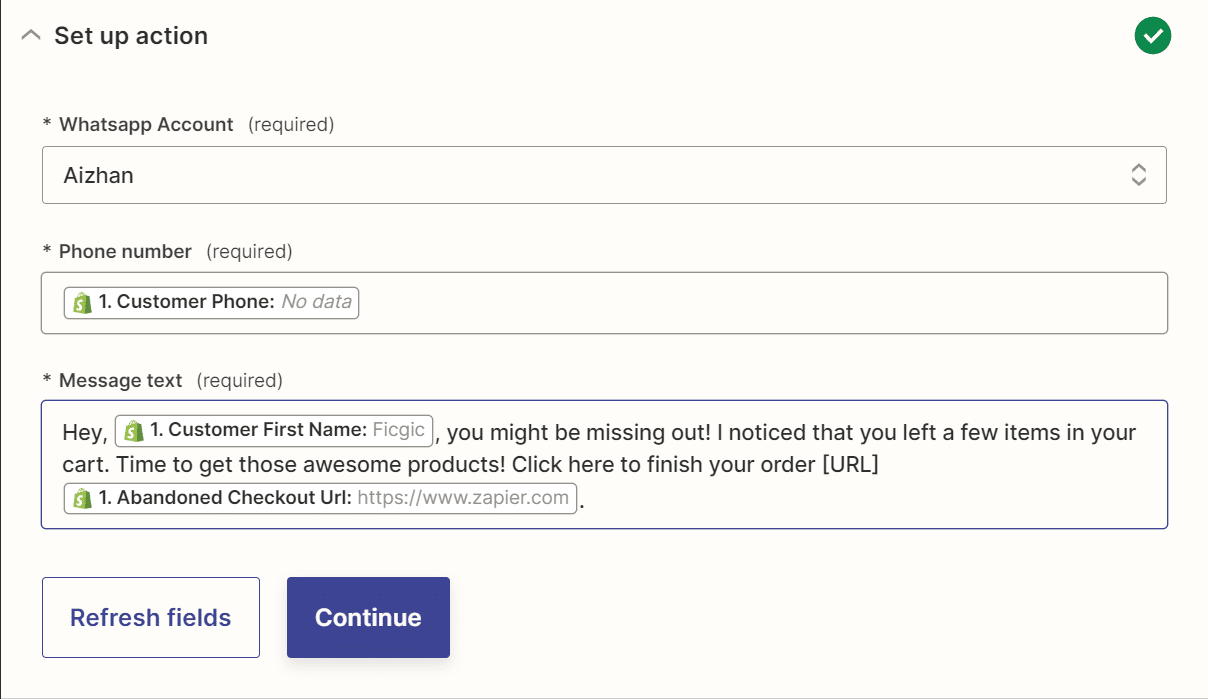Click the Message text field label
The image size is (1208, 699).
121,381
